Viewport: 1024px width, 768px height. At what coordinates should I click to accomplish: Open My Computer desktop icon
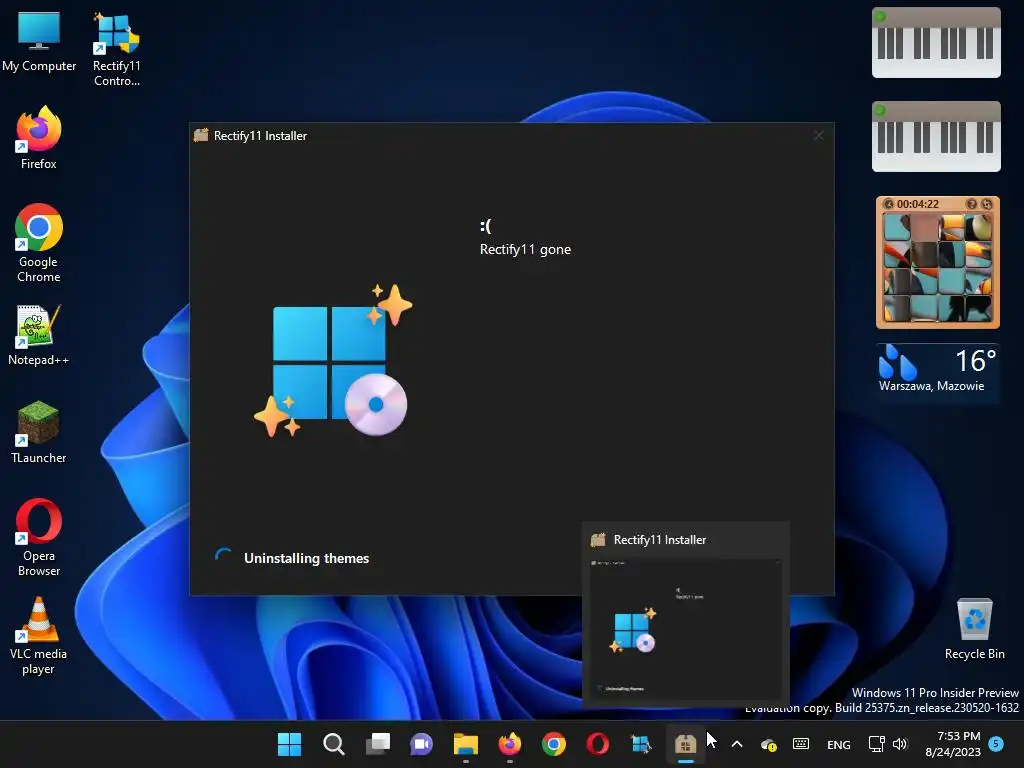click(x=39, y=40)
